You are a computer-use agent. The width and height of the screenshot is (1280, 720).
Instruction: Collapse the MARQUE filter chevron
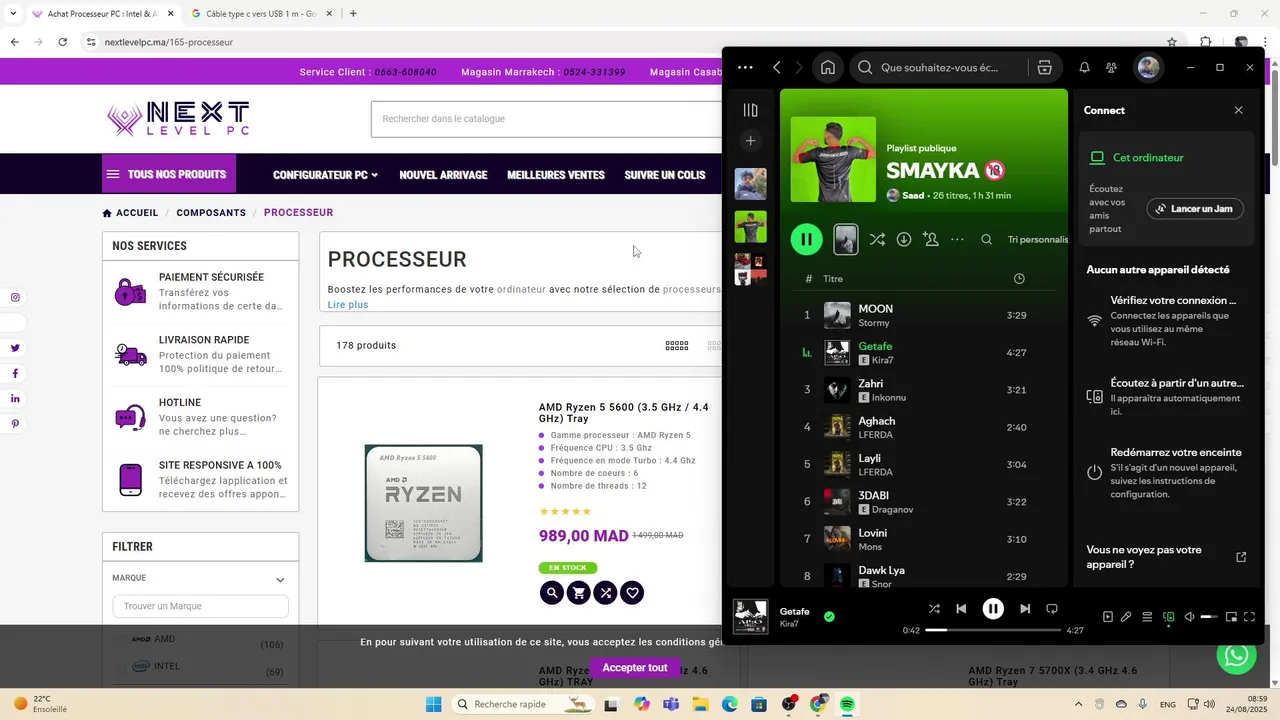pyautogui.click(x=280, y=580)
